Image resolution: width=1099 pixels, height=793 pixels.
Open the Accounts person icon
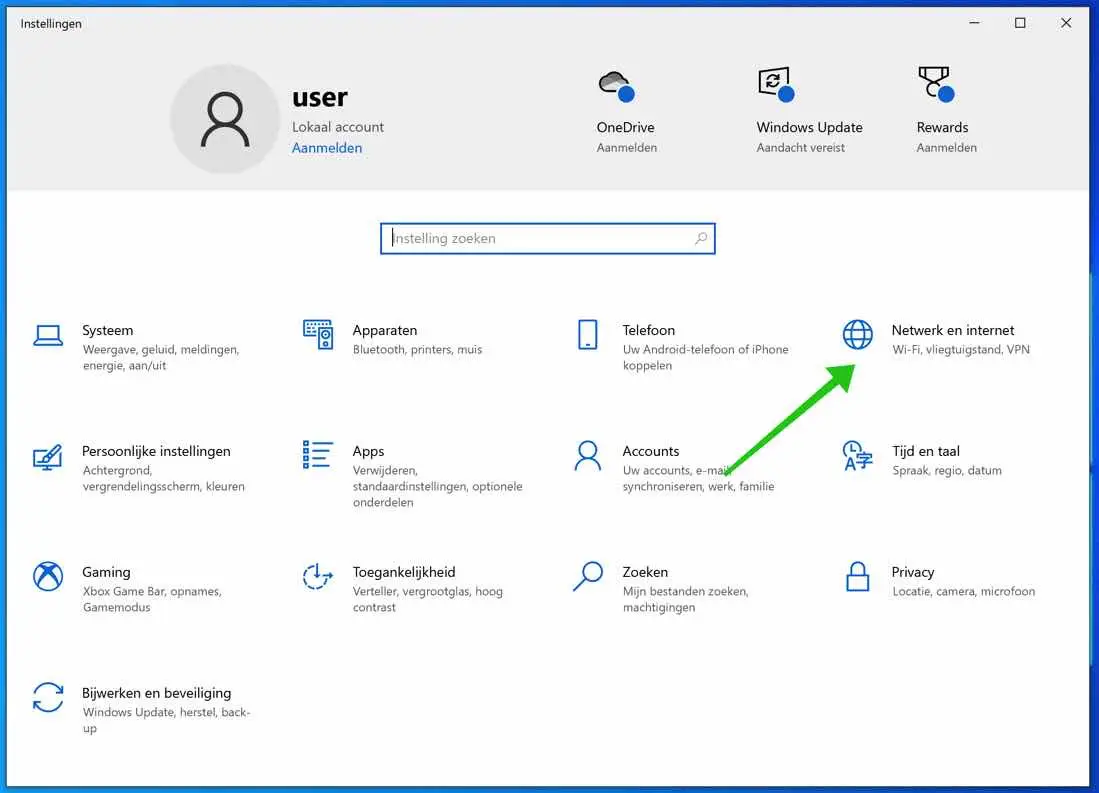coord(587,456)
